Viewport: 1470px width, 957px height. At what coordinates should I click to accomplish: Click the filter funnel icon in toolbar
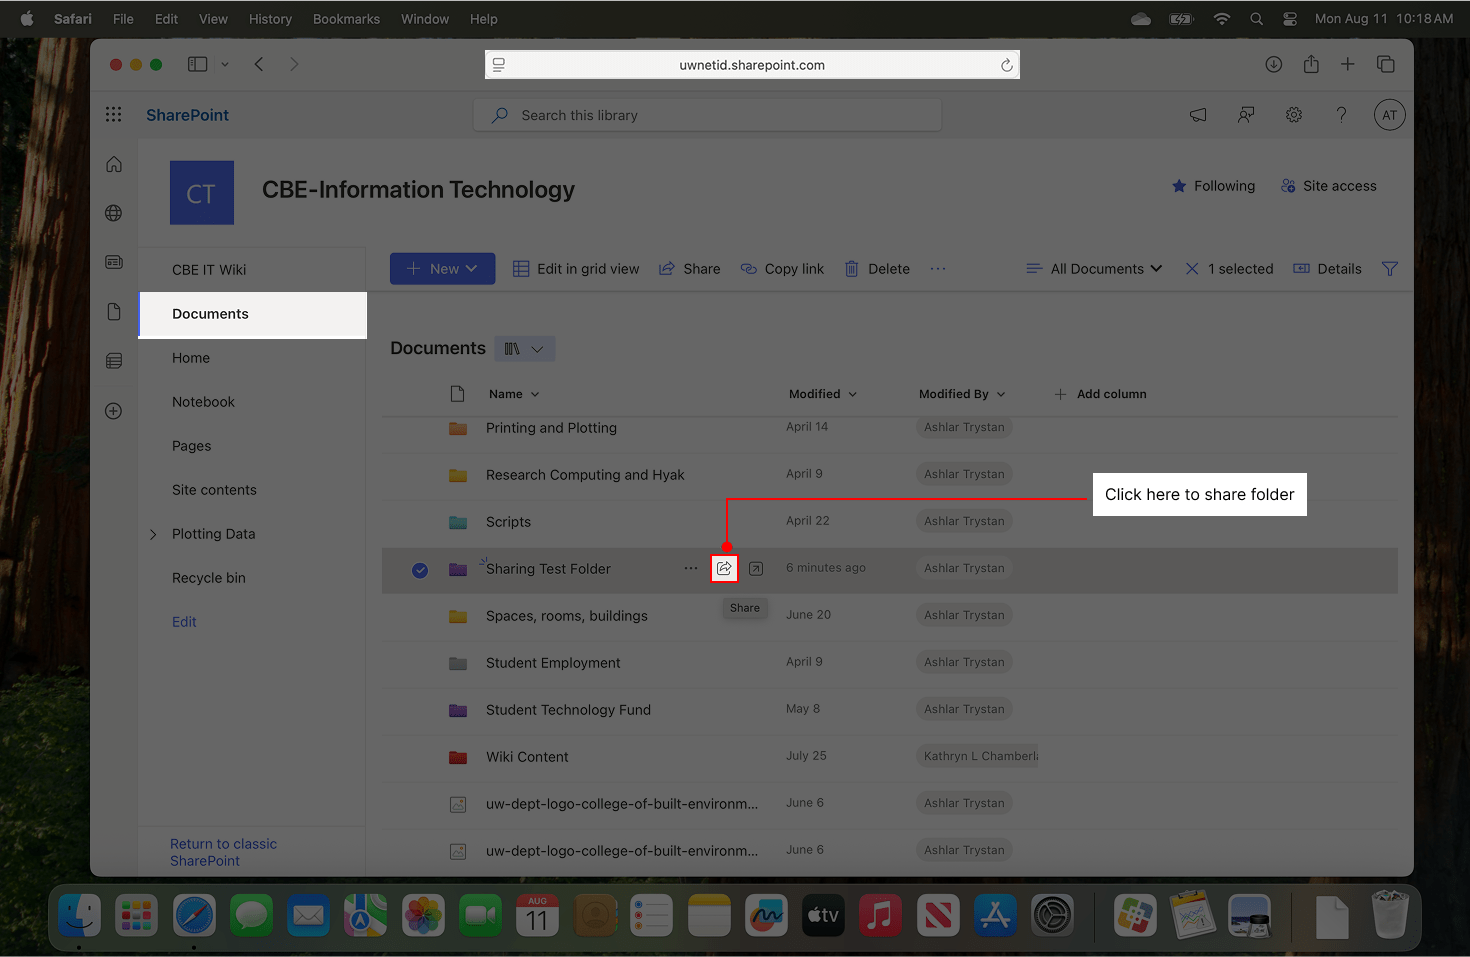(1389, 269)
